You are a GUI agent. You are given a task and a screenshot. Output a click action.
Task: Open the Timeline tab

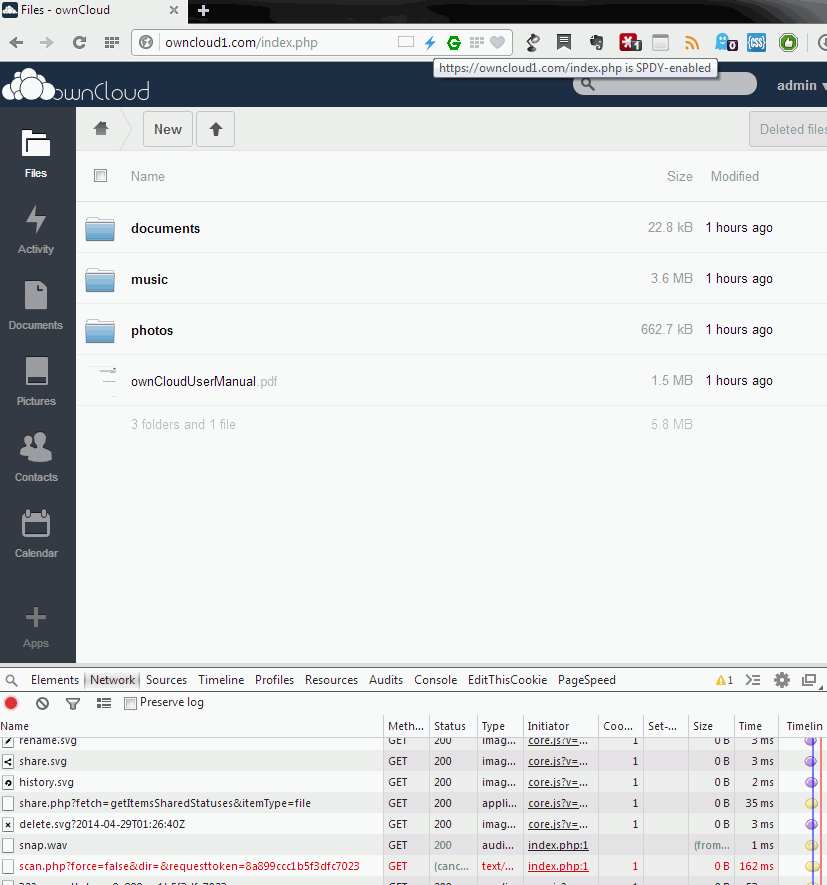(x=221, y=680)
